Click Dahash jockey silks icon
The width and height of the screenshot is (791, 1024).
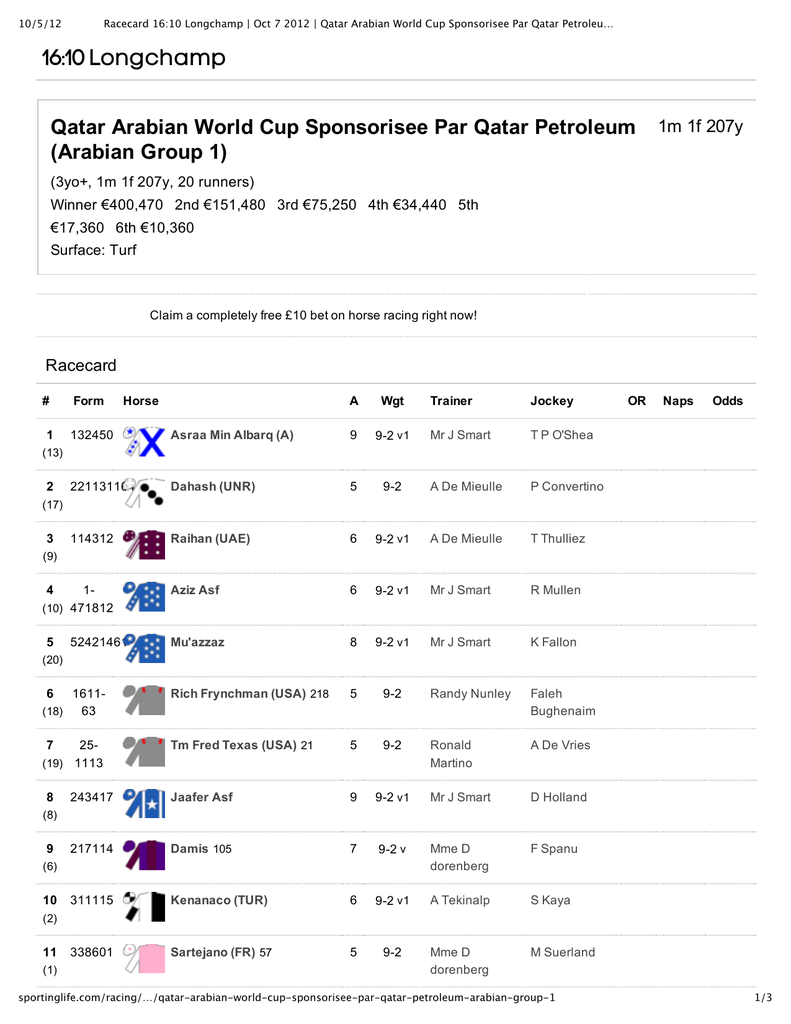tap(142, 494)
